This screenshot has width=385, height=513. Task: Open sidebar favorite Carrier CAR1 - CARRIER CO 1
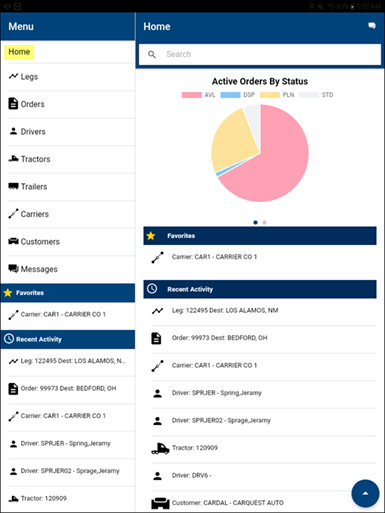click(x=68, y=315)
